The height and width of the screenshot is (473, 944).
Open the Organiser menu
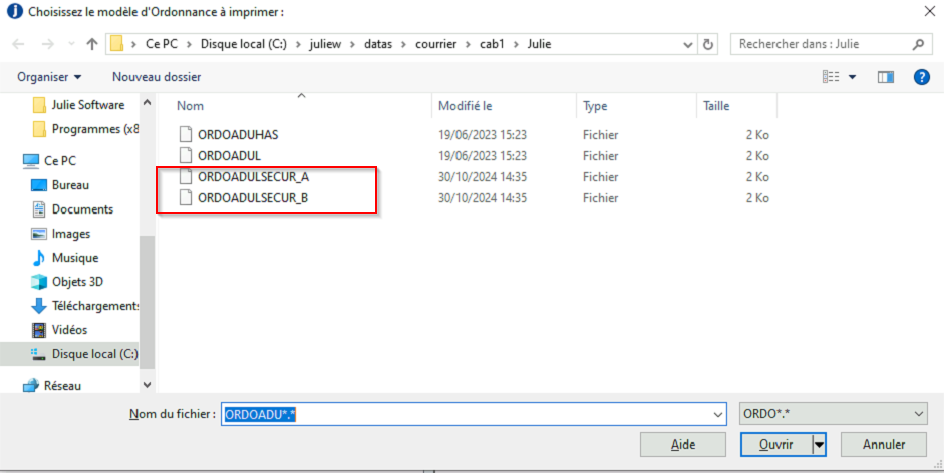(49, 77)
